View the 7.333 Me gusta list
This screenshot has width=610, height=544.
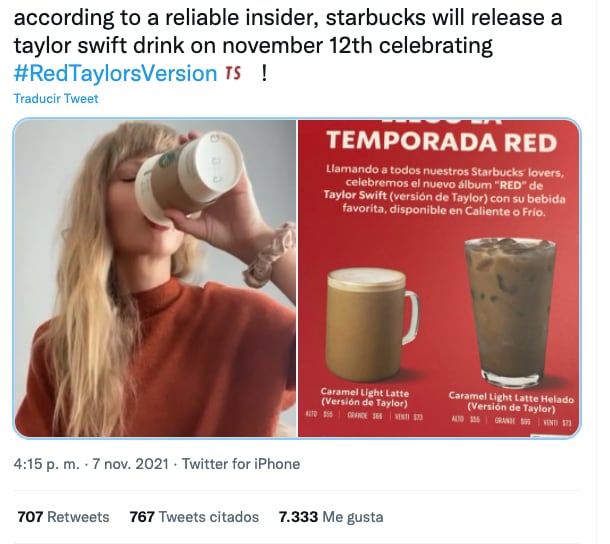click(x=331, y=517)
